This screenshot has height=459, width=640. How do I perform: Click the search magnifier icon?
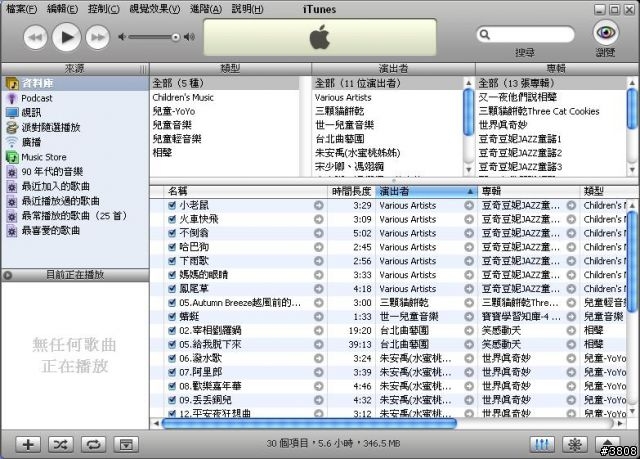pos(485,35)
